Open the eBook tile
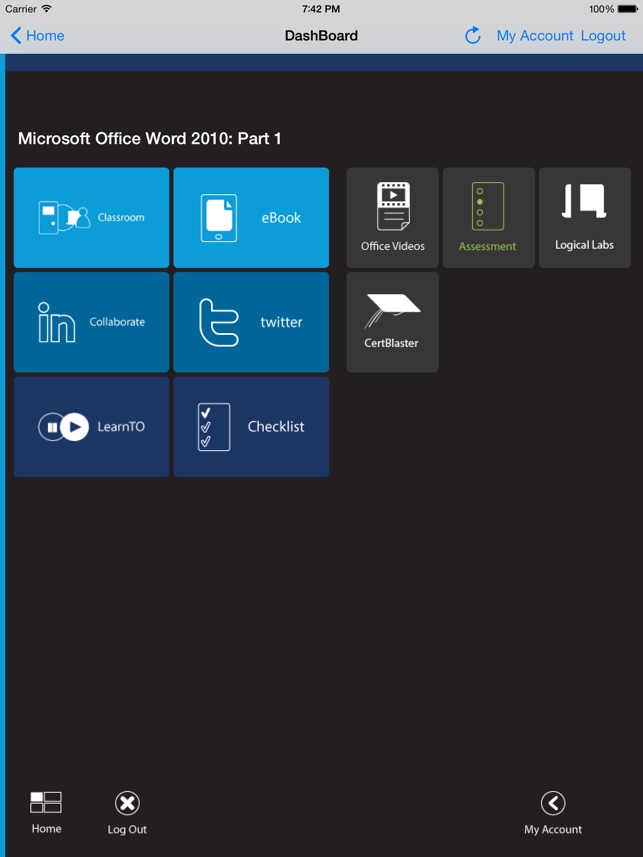Viewport: 643px width, 857px height. pos(251,218)
